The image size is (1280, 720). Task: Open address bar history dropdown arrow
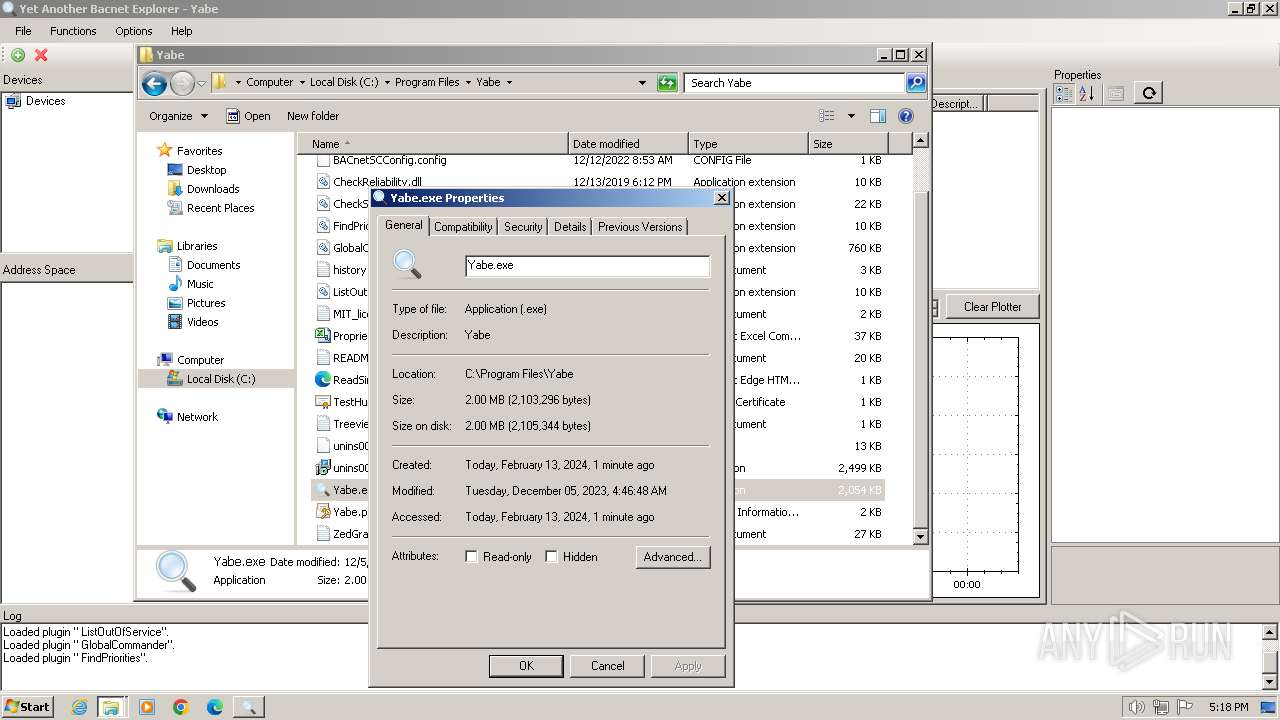[x=642, y=83]
